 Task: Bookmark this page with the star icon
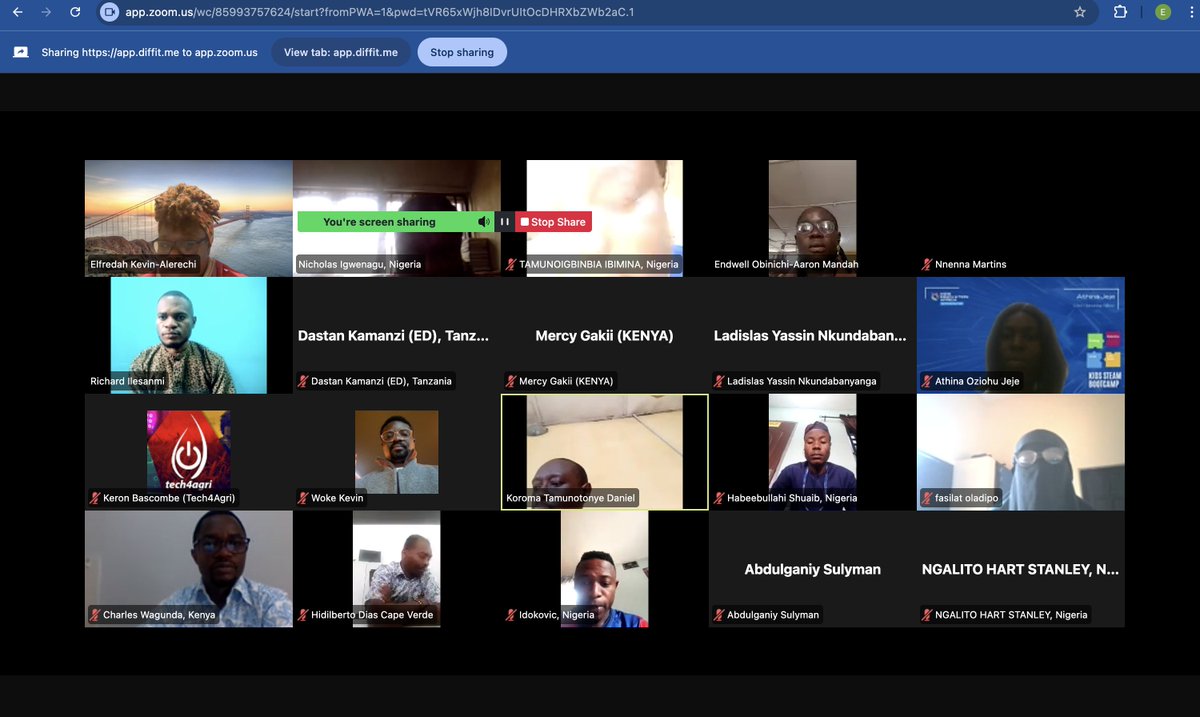click(x=1080, y=12)
